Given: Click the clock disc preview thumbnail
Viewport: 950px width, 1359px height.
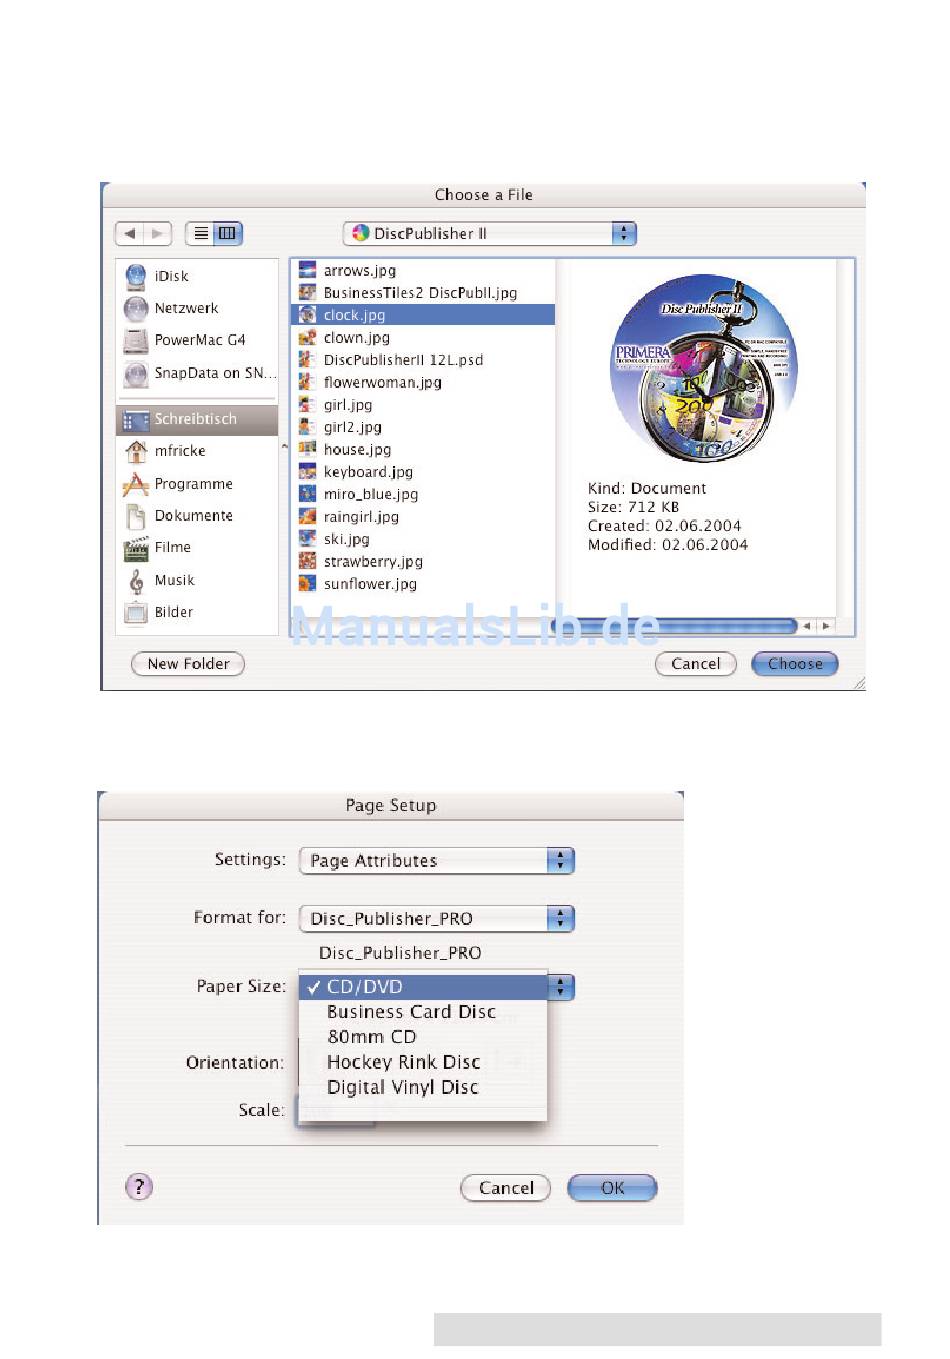Looking at the screenshot, I should [704, 371].
